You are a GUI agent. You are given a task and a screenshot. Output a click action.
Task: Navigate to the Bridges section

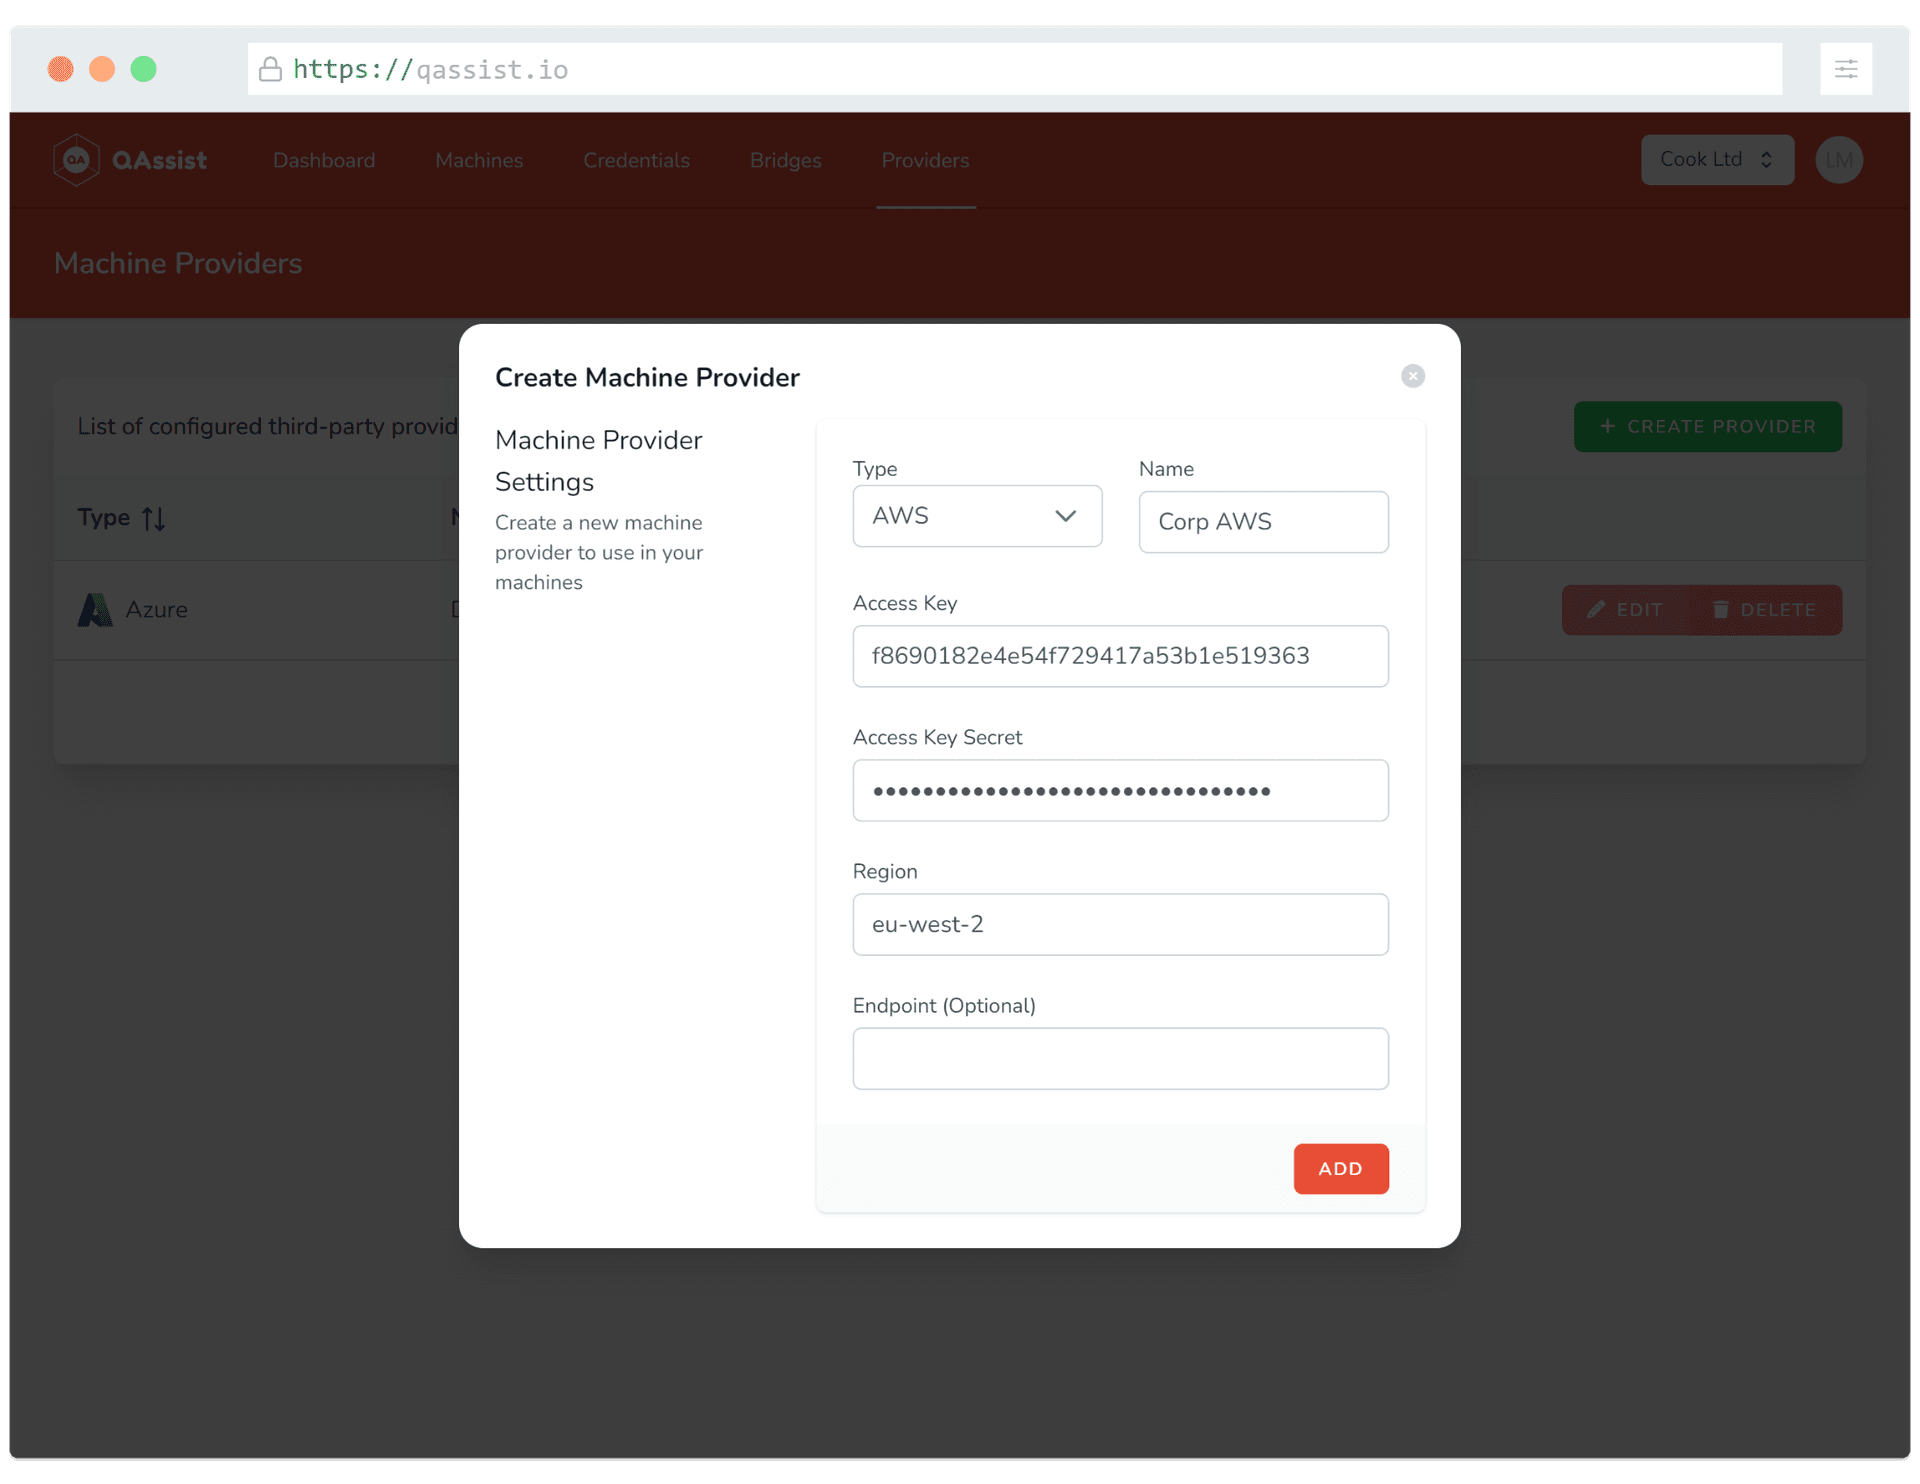(785, 160)
